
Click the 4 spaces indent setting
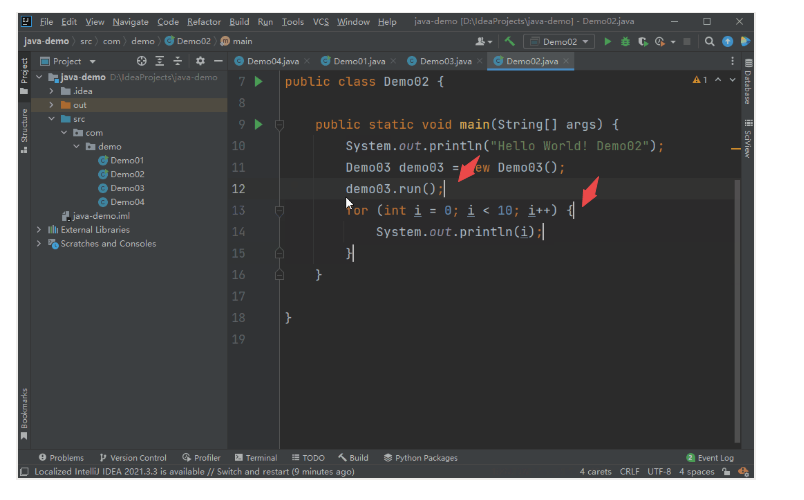coord(696,472)
